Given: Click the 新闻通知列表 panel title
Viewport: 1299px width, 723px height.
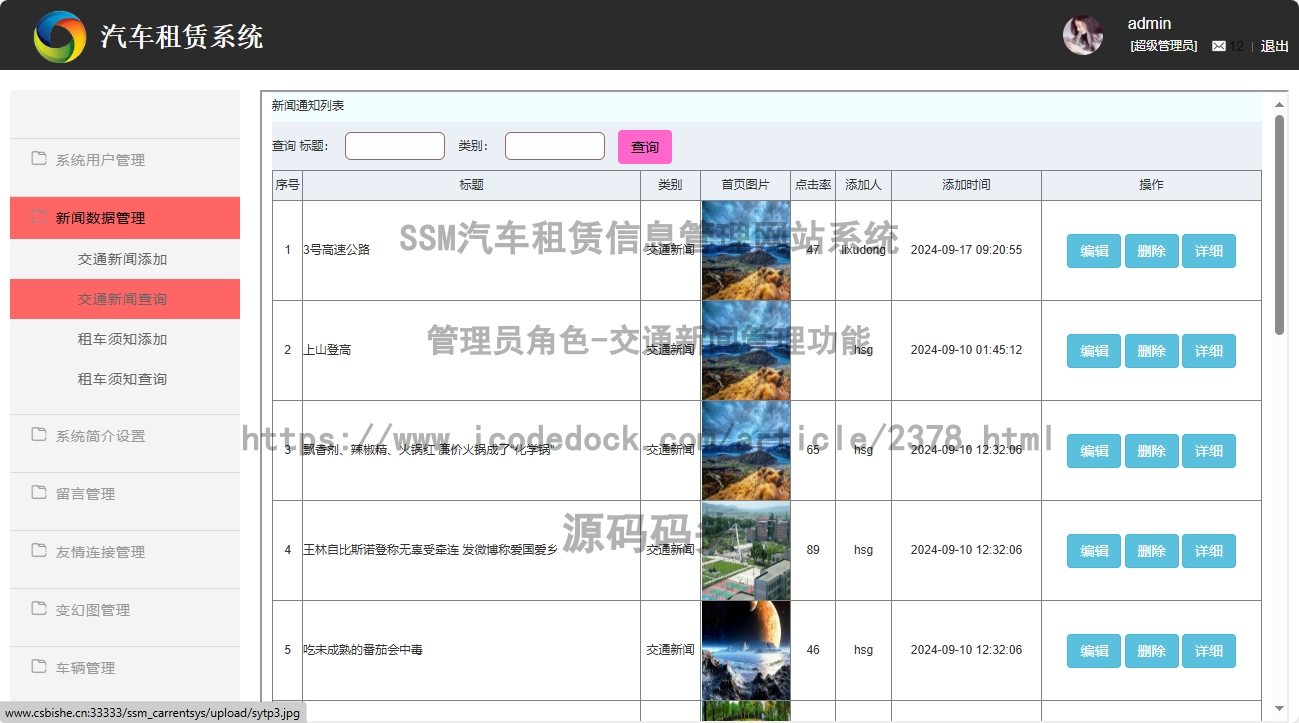Looking at the screenshot, I should point(308,105).
